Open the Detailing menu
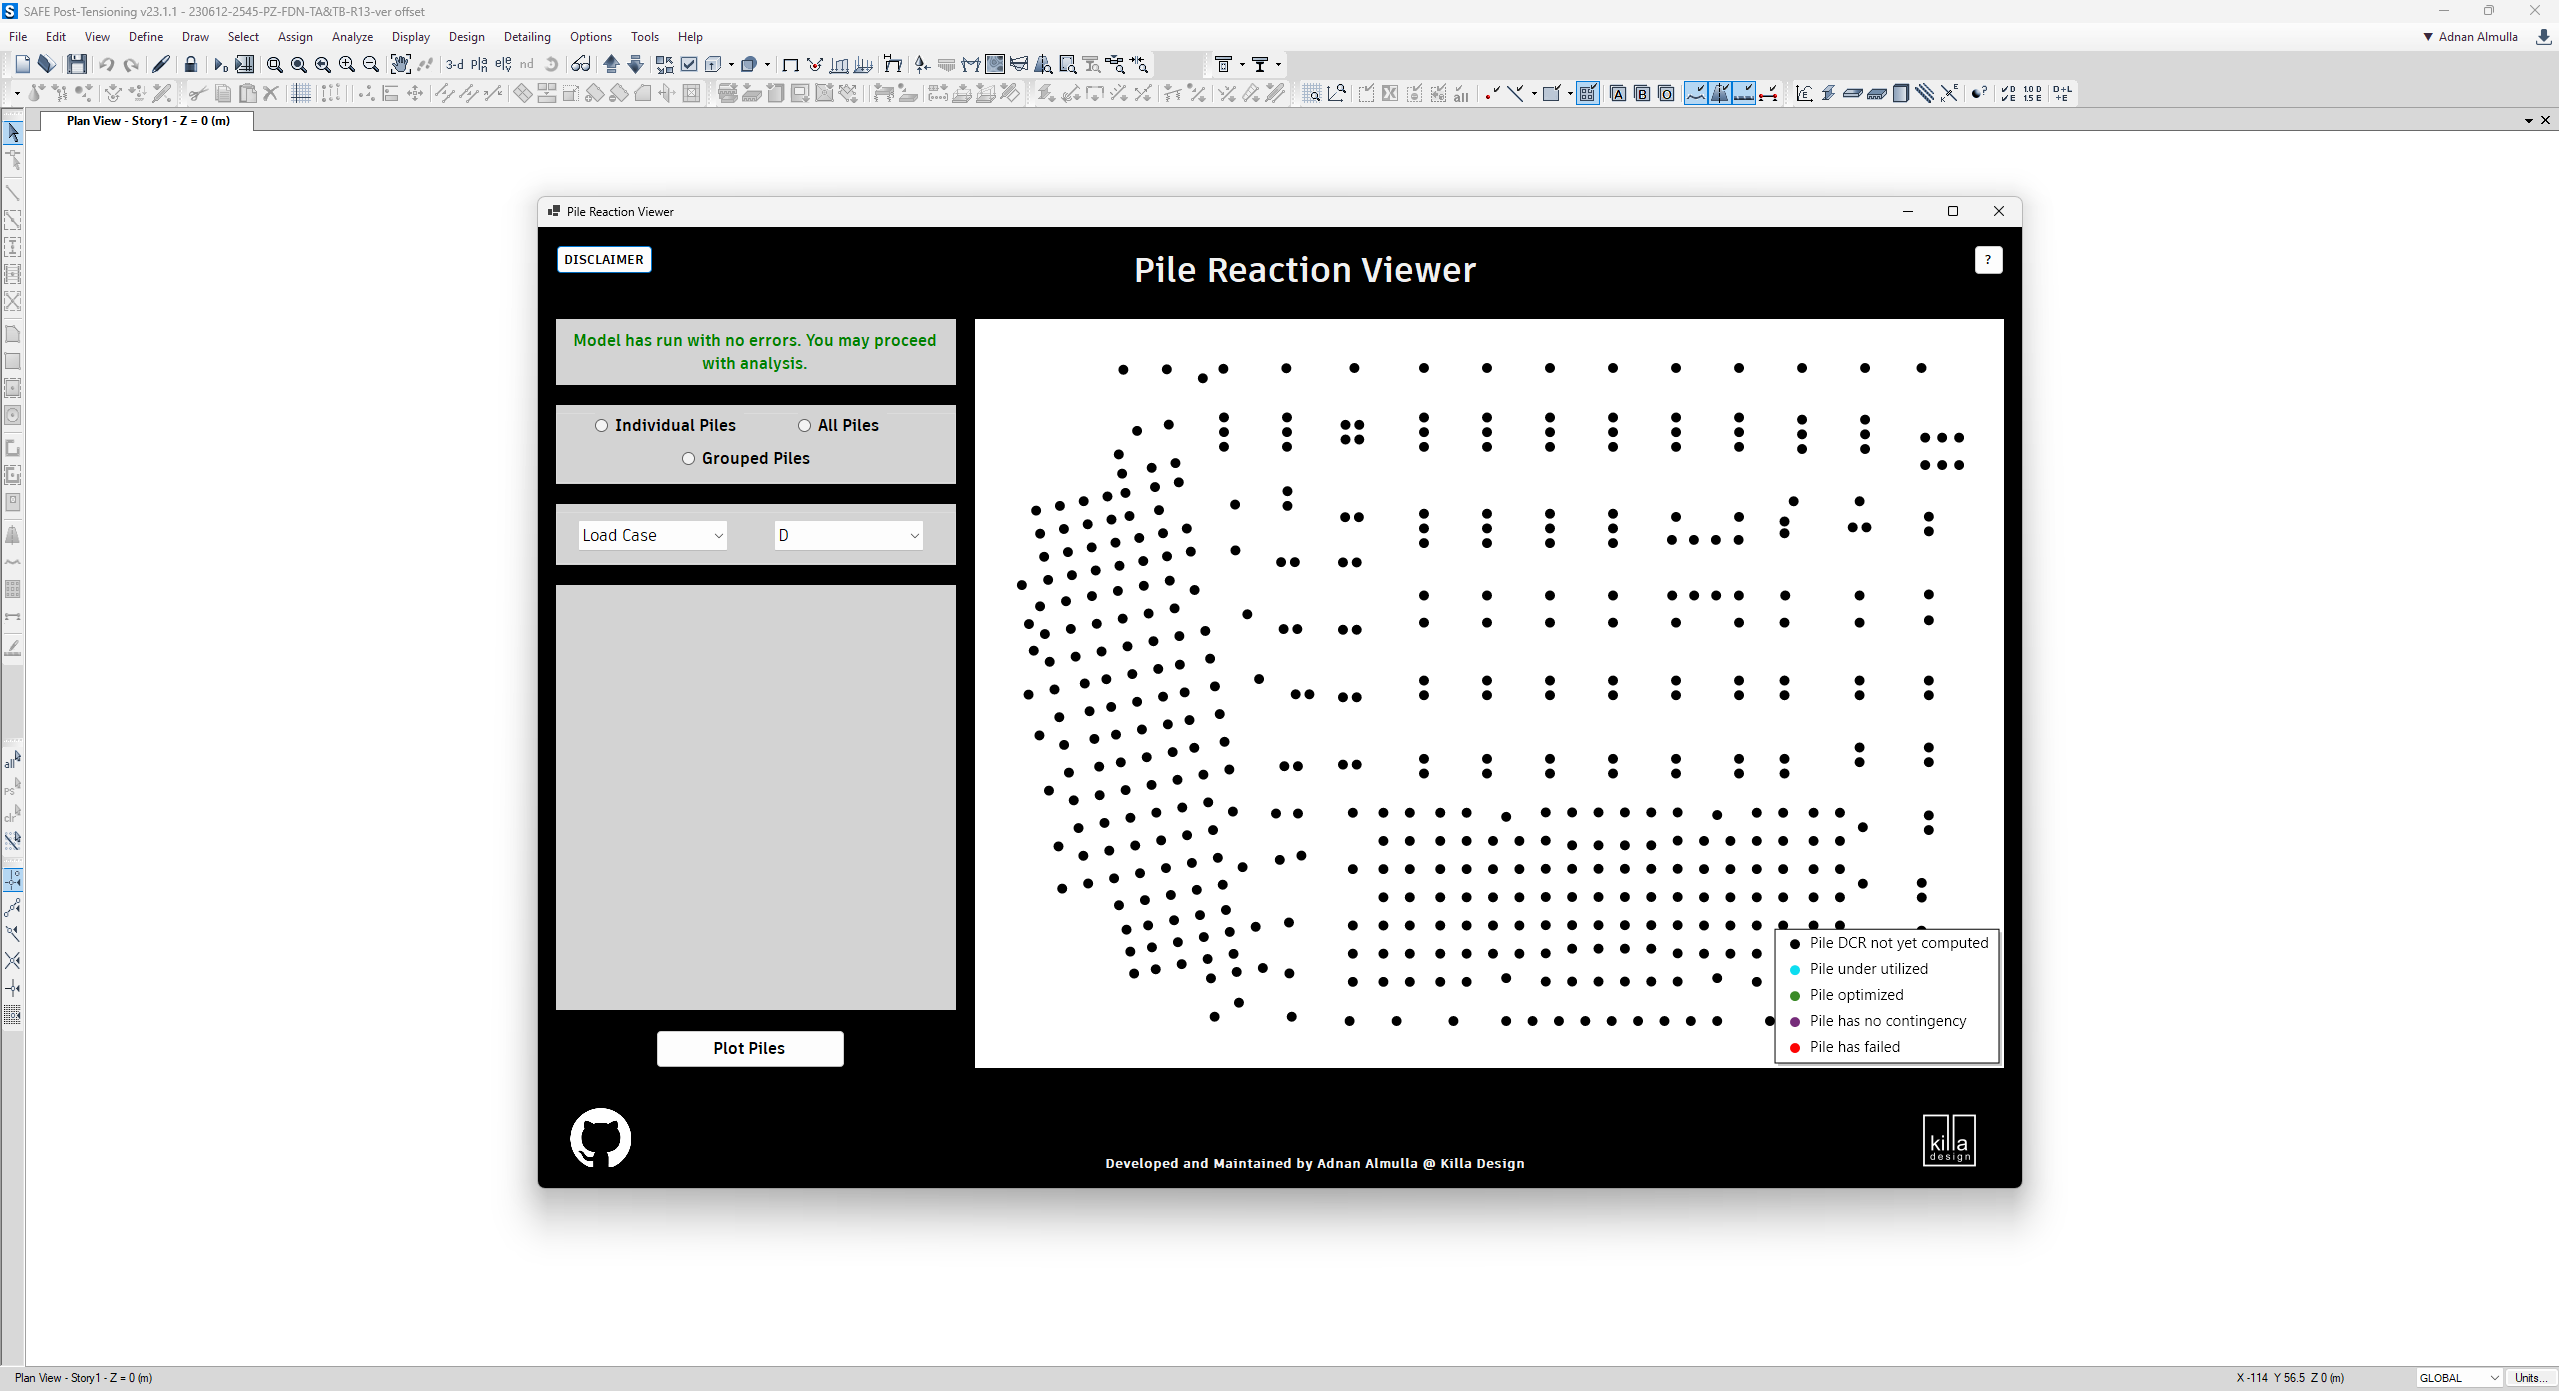The width and height of the screenshot is (2559, 1391). 527,37
